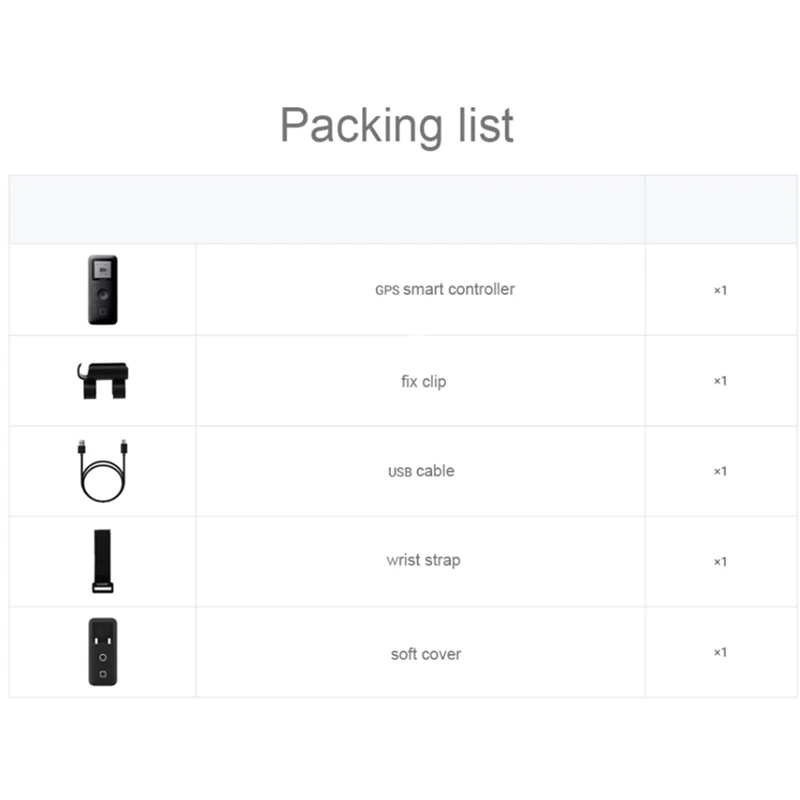Click the ×1 quantity for GPS controller
The width and height of the screenshot is (800, 800).
click(719, 290)
